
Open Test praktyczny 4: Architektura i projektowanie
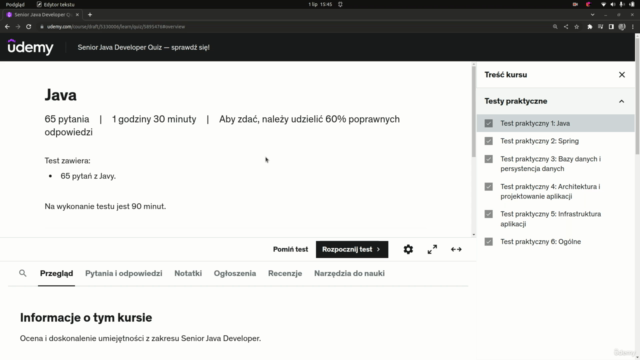pos(550,191)
